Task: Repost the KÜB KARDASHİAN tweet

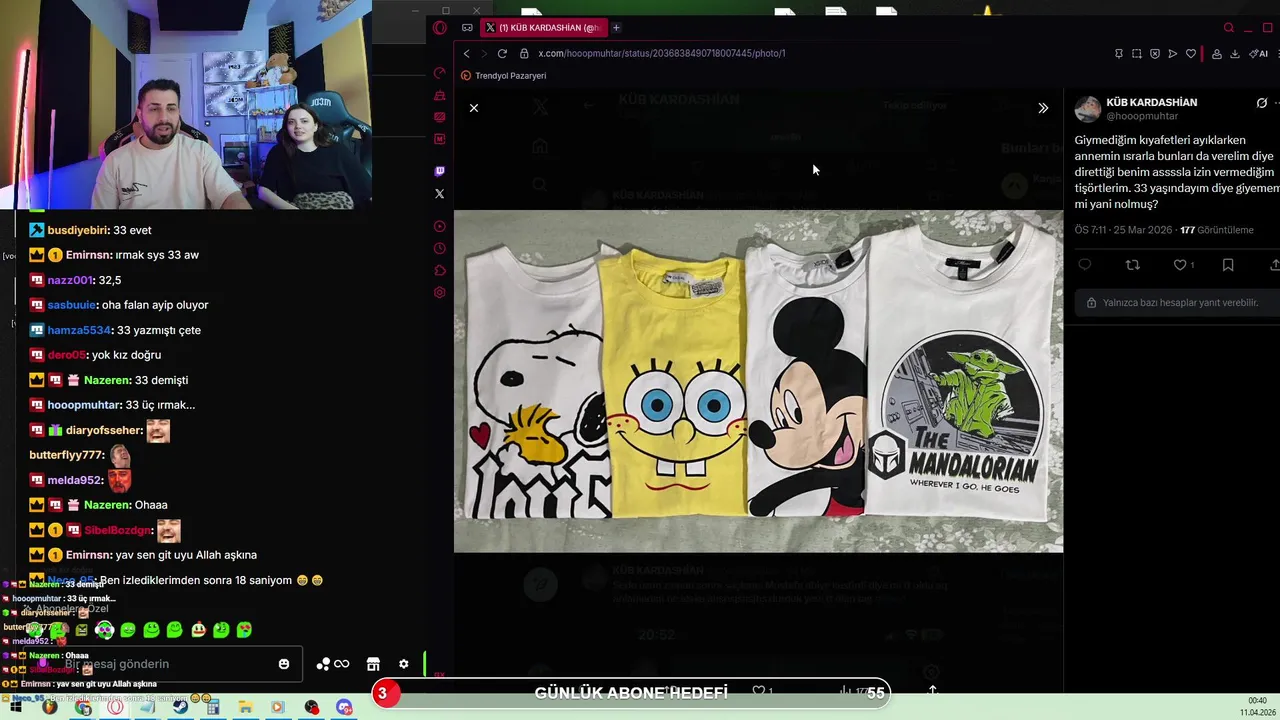Action: 1133,265
